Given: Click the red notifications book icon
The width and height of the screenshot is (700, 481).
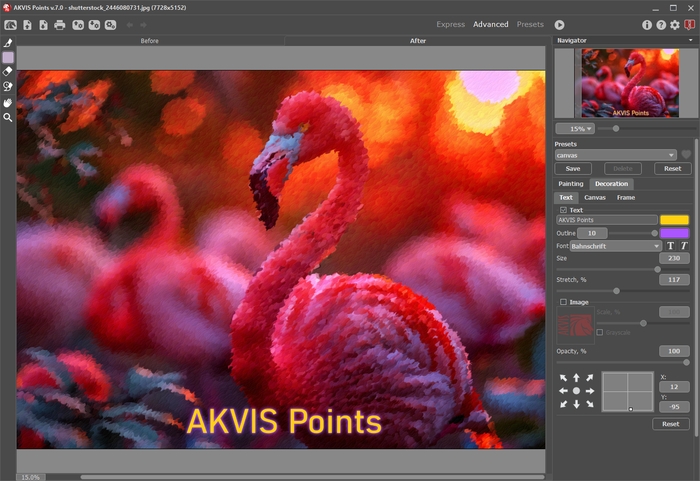Looking at the screenshot, I should (690, 25).
